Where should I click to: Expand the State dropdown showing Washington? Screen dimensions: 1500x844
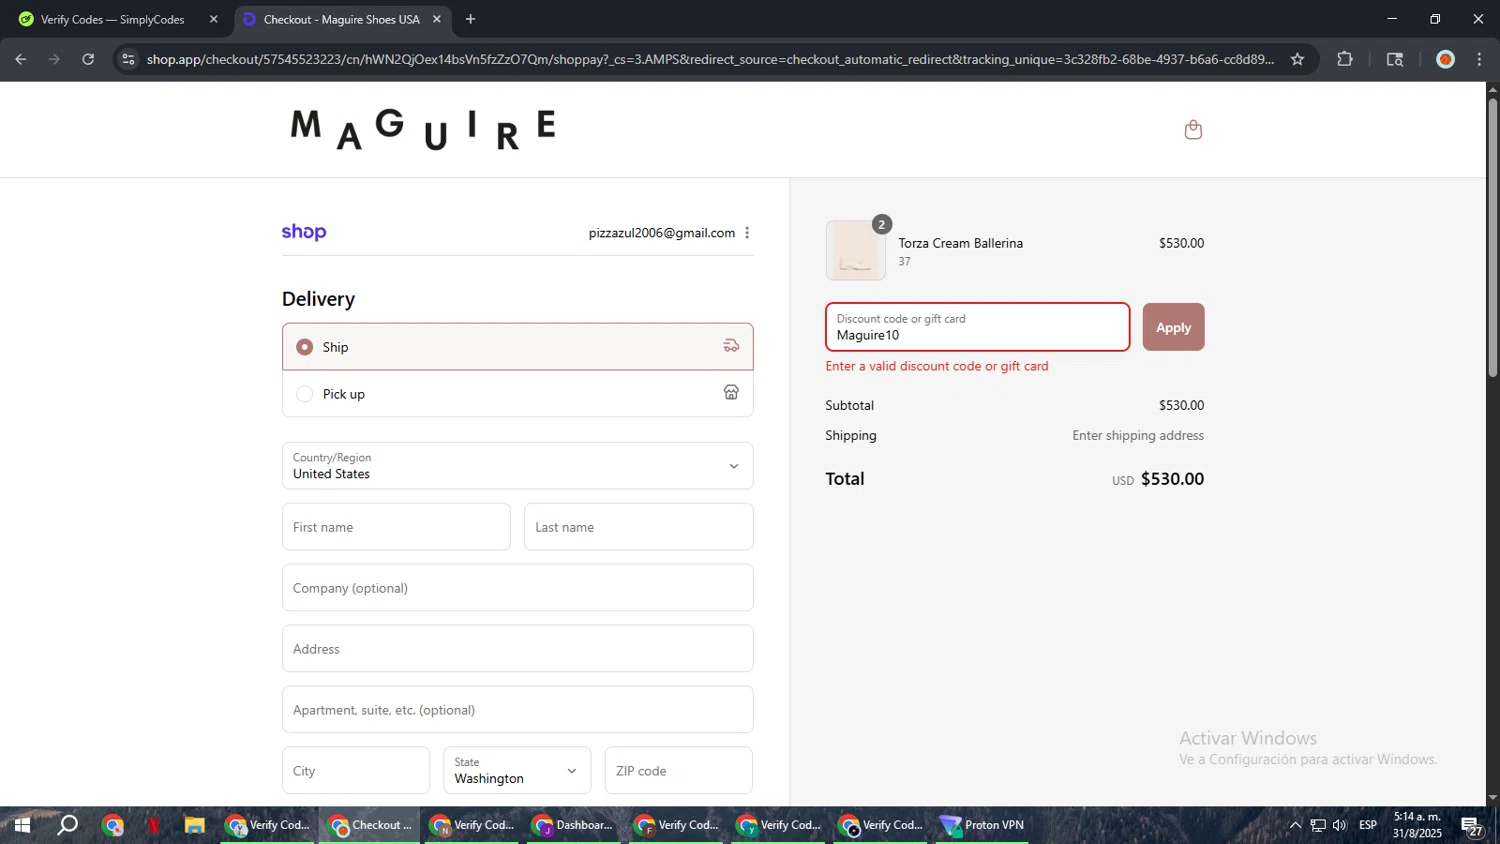point(517,770)
